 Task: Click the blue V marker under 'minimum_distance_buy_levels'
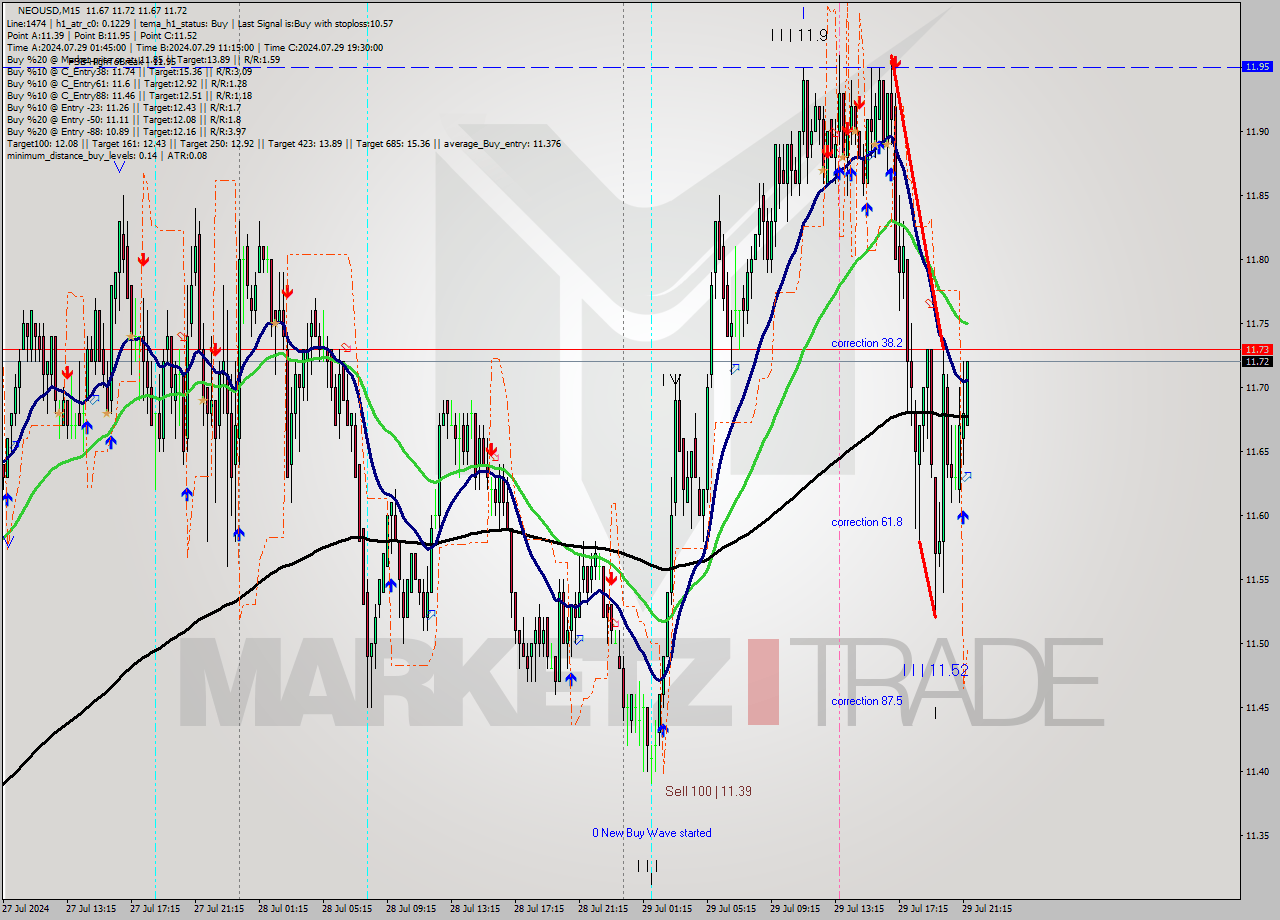tap(119, 167)
